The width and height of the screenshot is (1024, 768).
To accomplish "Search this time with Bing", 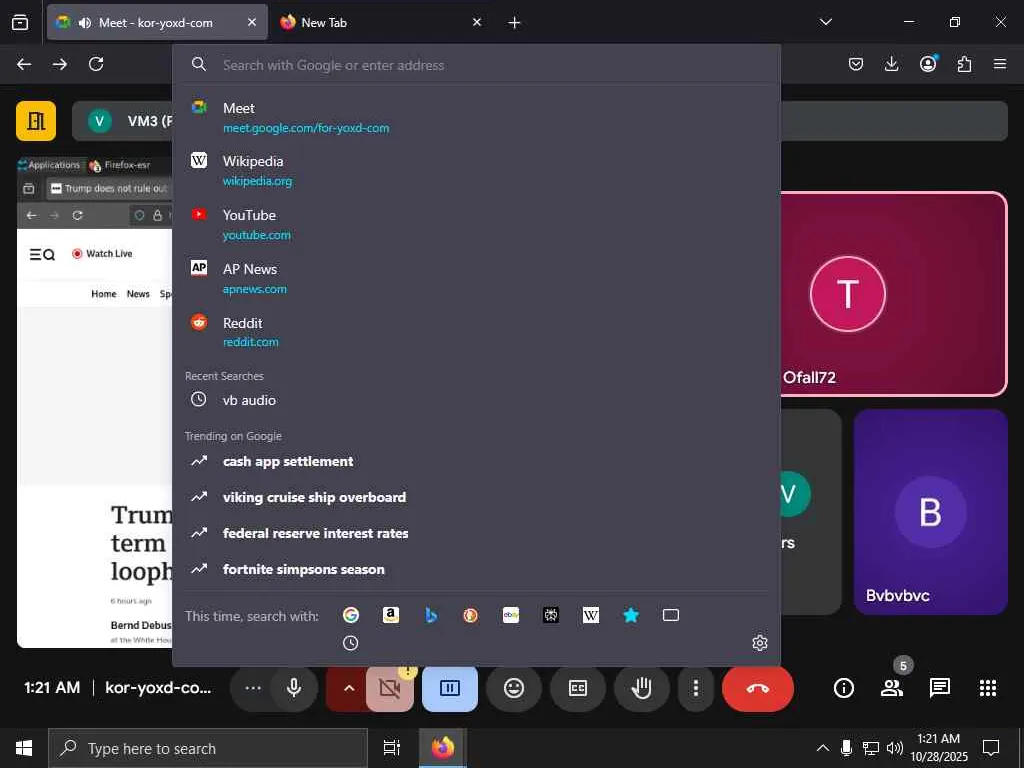I will 431,615.
